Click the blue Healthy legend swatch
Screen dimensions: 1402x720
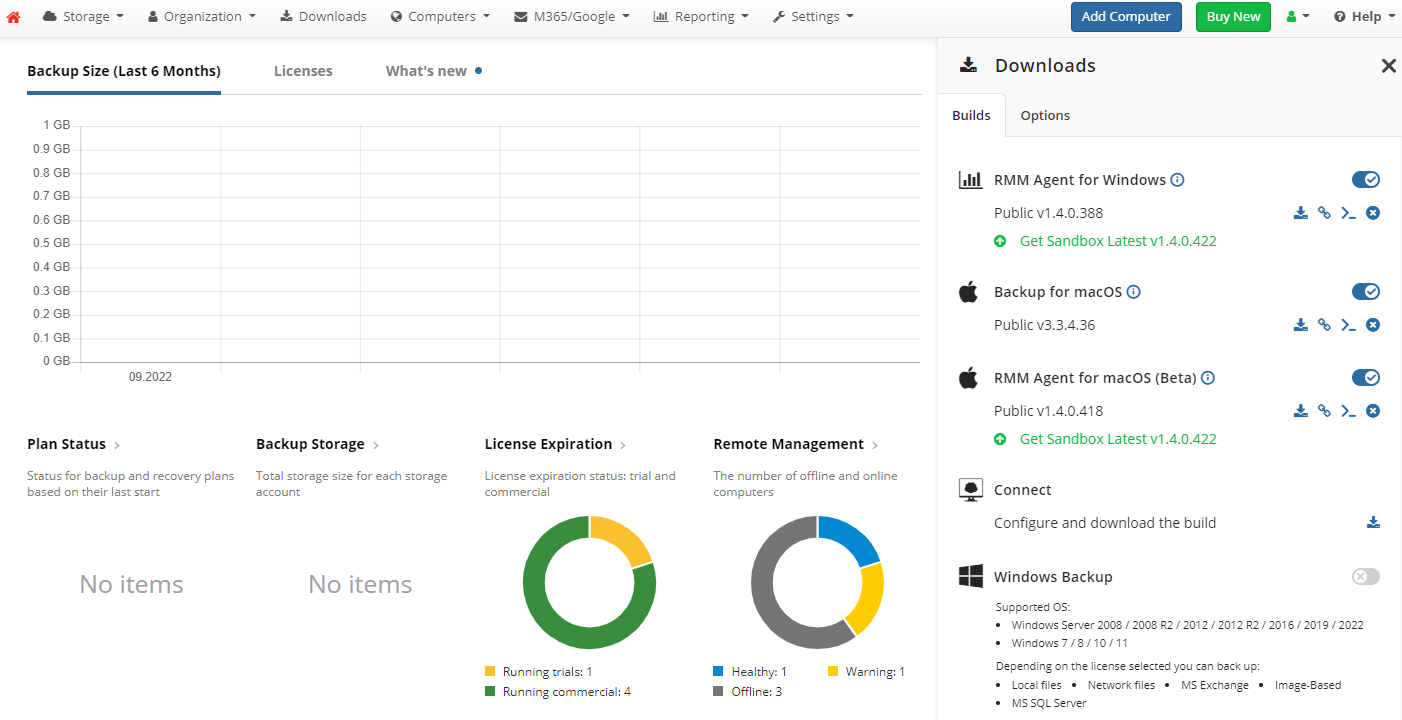pyautogui.click(x=718, y=672)
